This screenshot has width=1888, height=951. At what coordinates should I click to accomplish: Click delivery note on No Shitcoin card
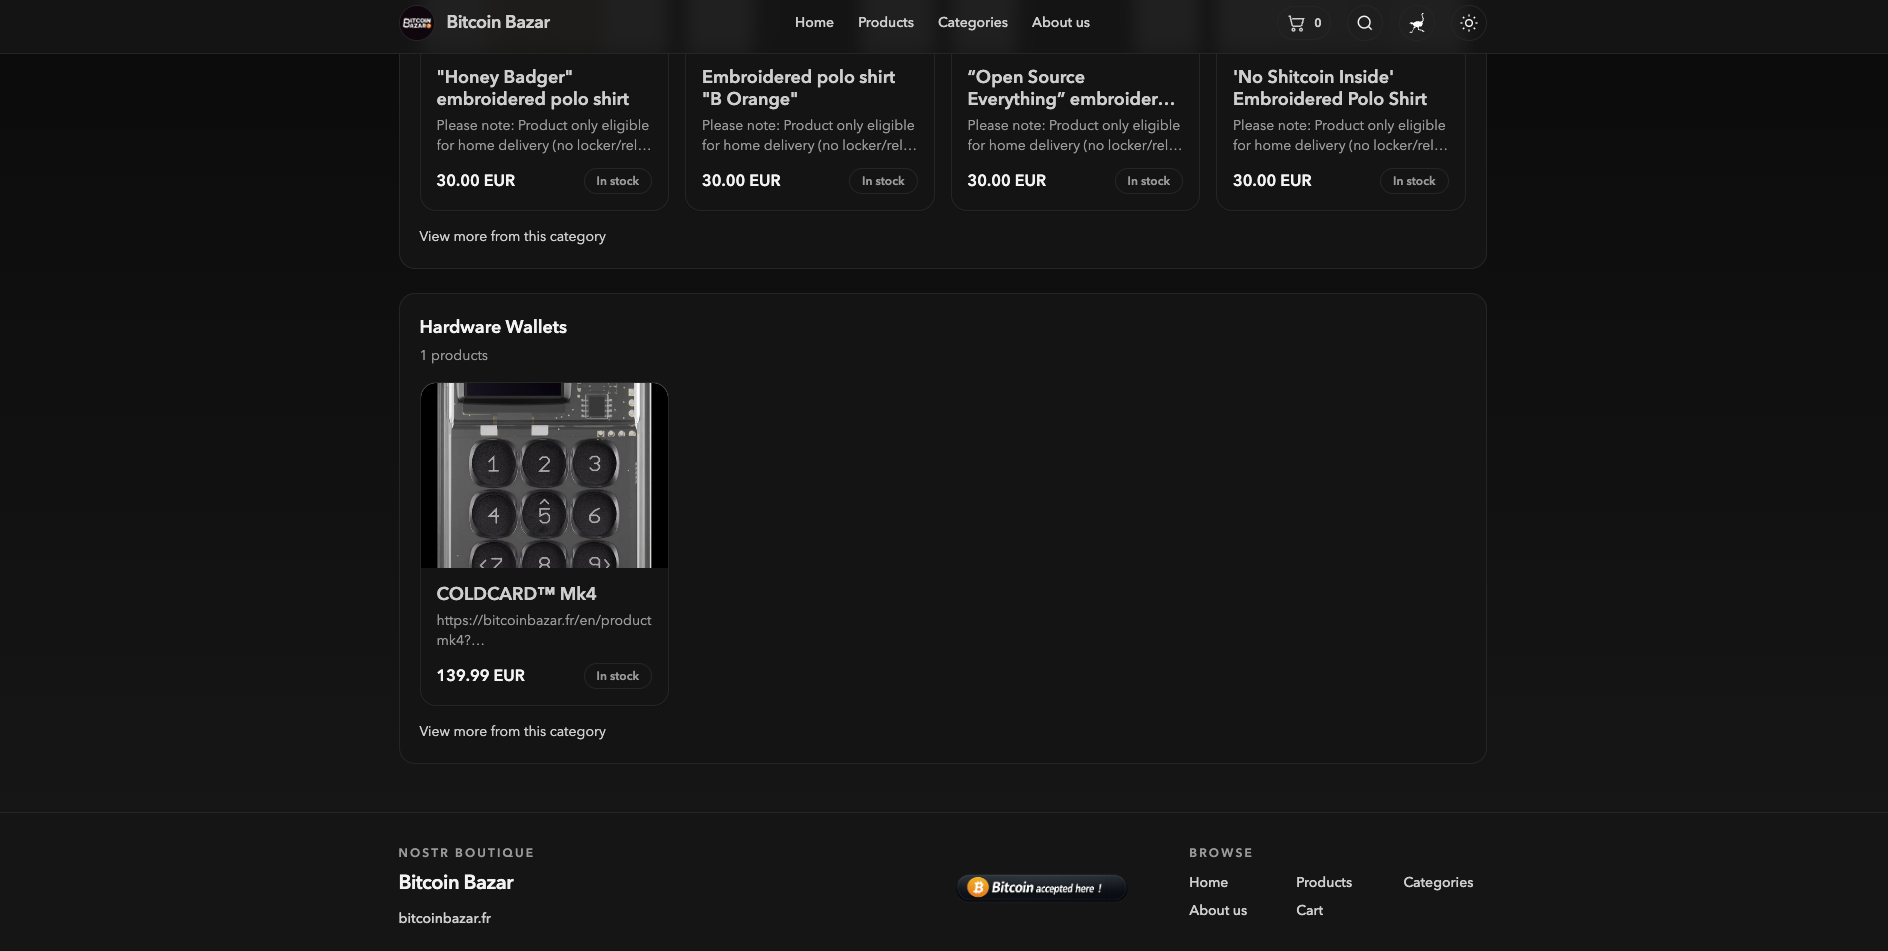(x=1340, y=135)
